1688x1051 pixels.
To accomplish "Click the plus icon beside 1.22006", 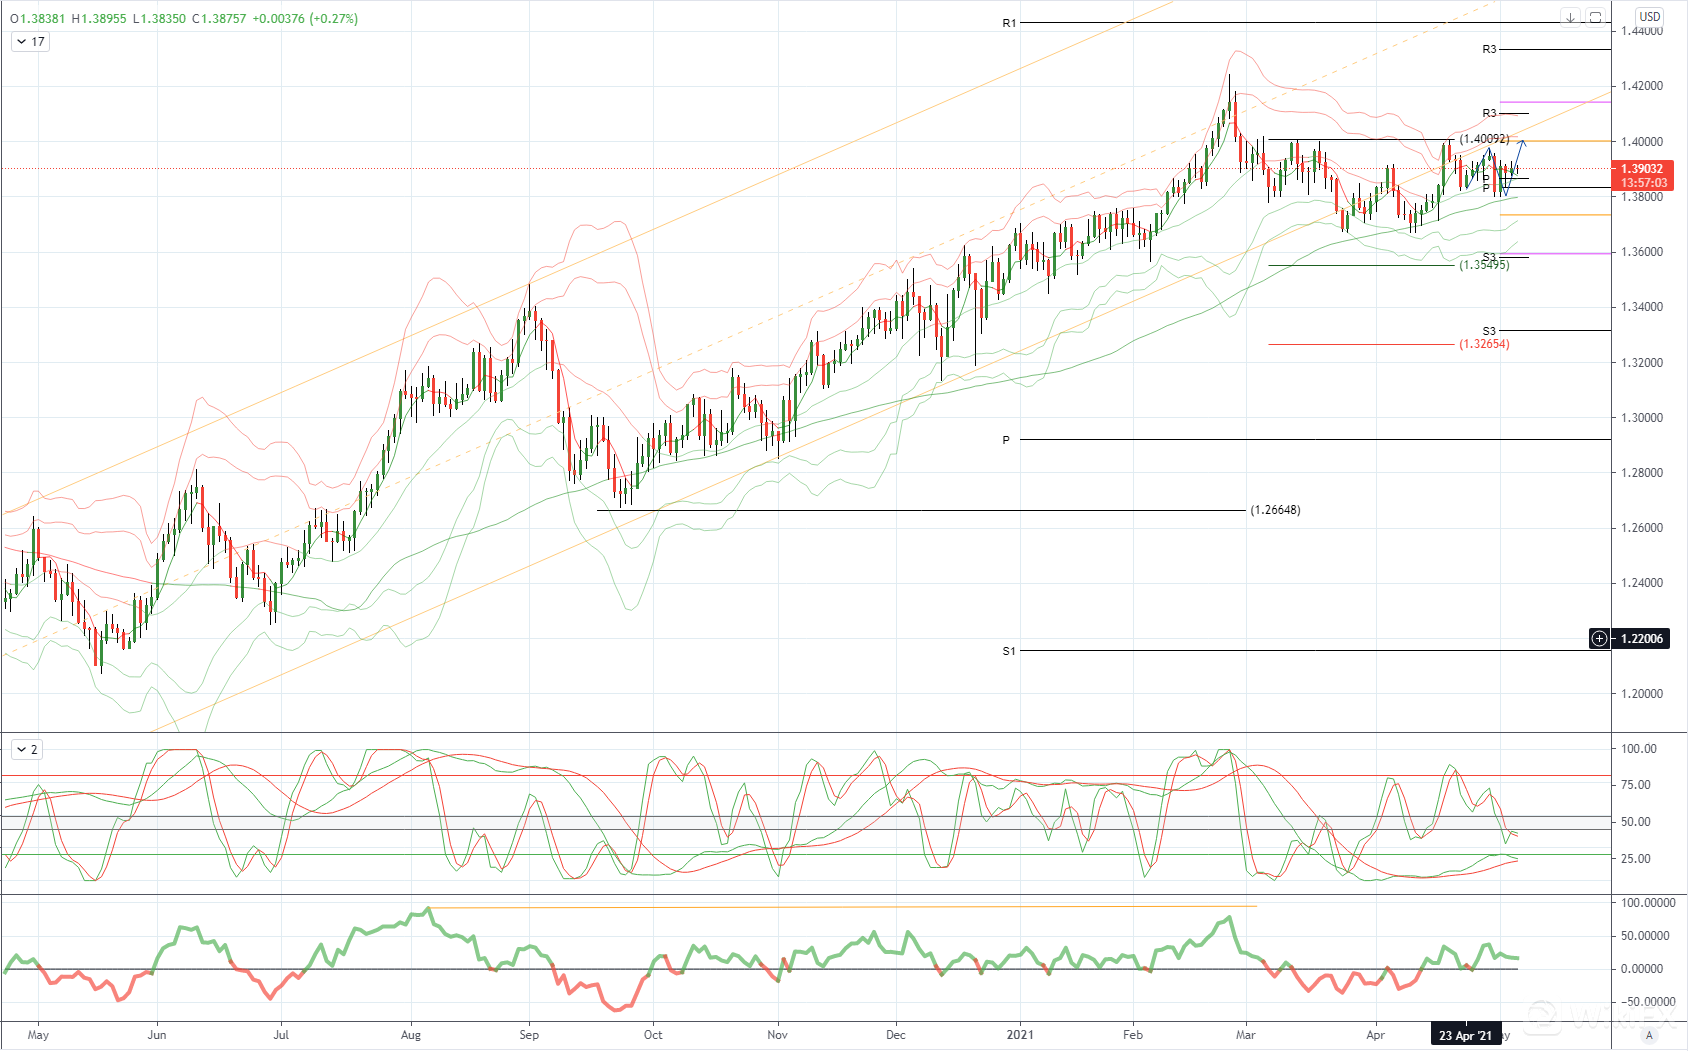I will click(x=1600, y=639).
